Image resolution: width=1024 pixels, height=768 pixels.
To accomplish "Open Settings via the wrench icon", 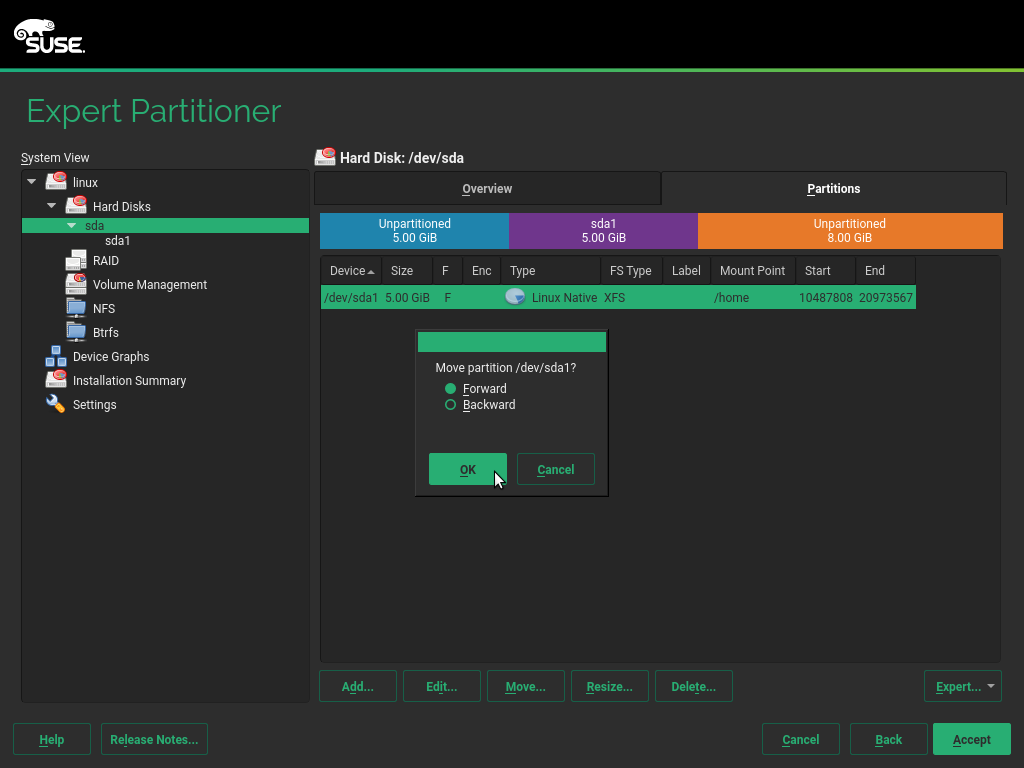I will 56,404.
